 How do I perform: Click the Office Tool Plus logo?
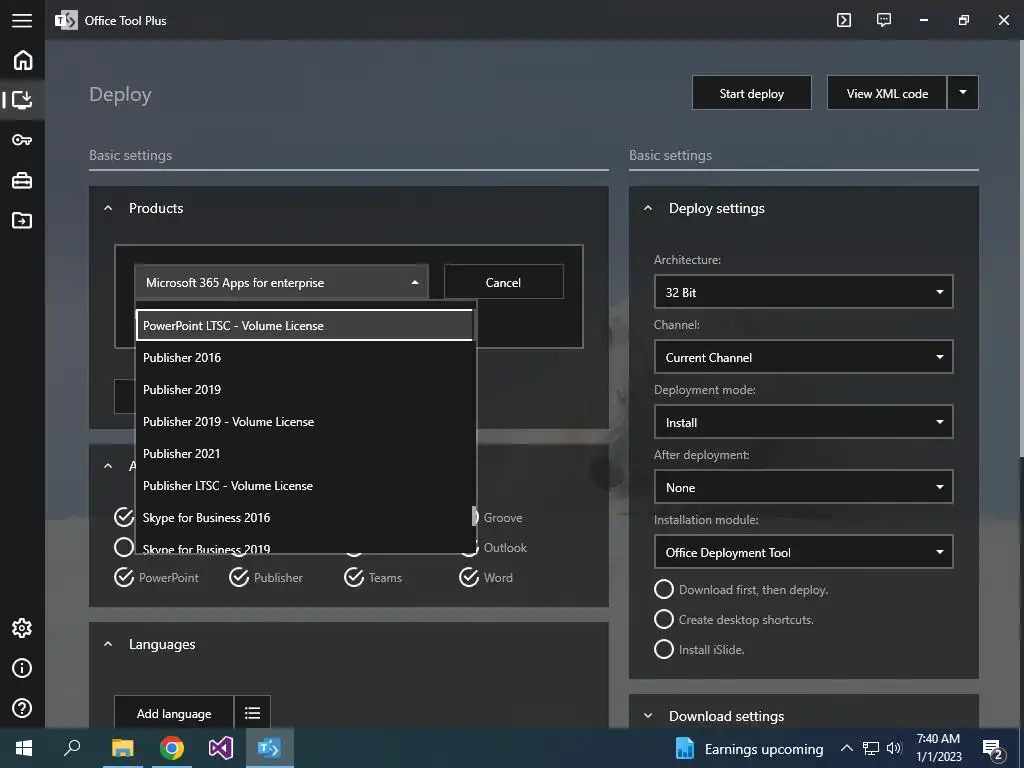(x=65, y=20)
